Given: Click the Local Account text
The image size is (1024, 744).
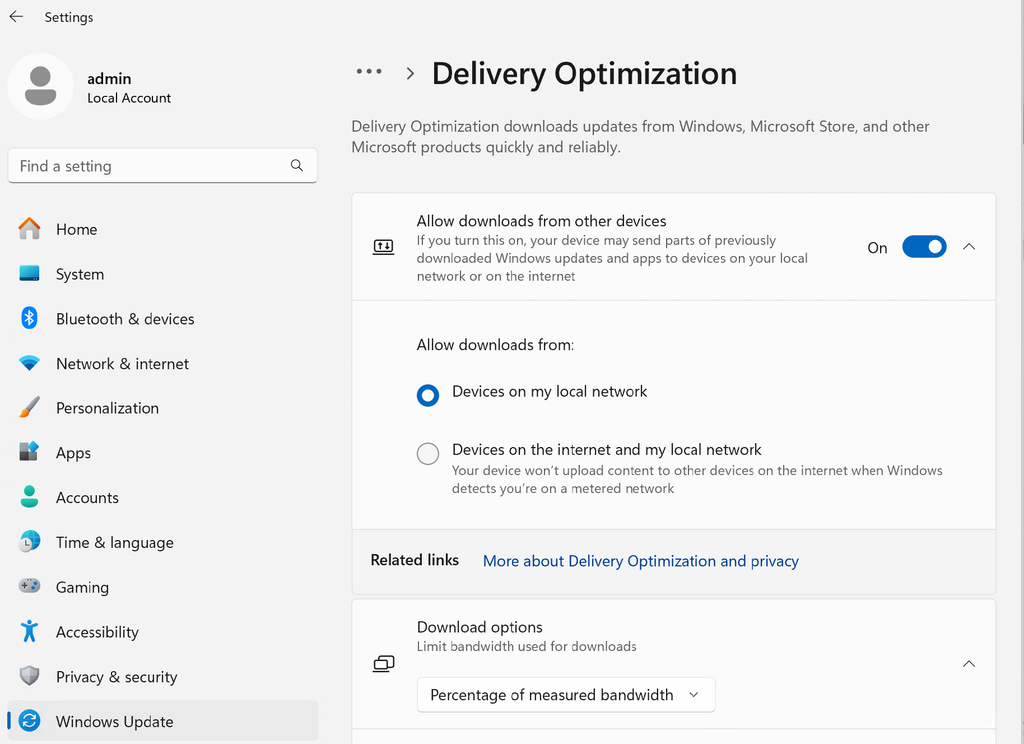Looking at the screenshot, I should pyautogui.click(x=129, y=98).
